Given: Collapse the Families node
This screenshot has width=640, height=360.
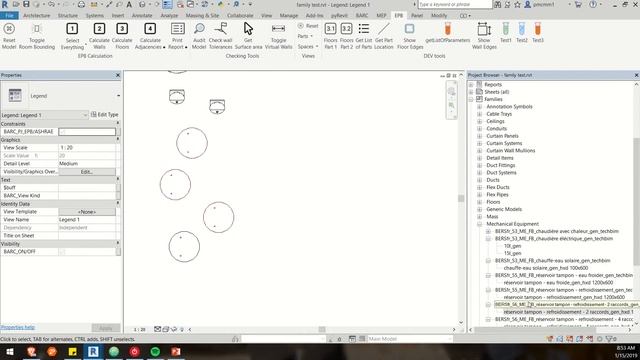Looking at the screenshot, I should (471, 99).
